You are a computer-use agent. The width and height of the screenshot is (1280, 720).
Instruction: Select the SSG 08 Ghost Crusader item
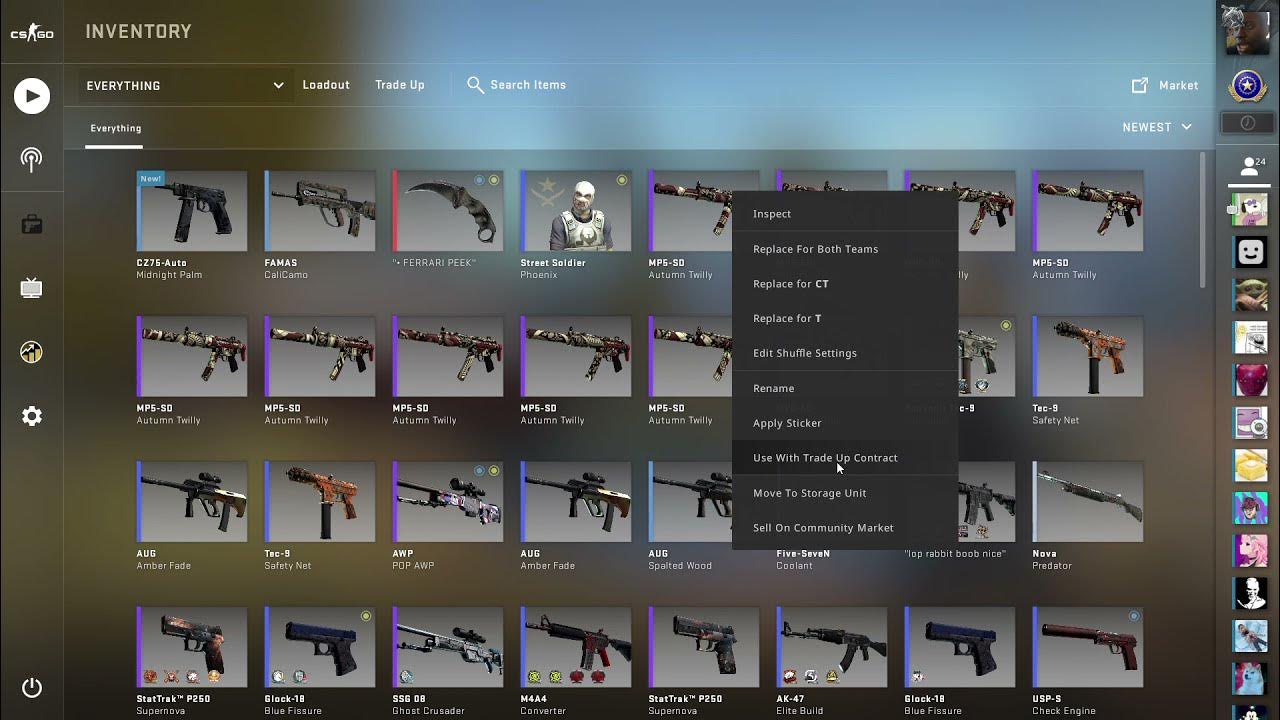click(447, 661)
